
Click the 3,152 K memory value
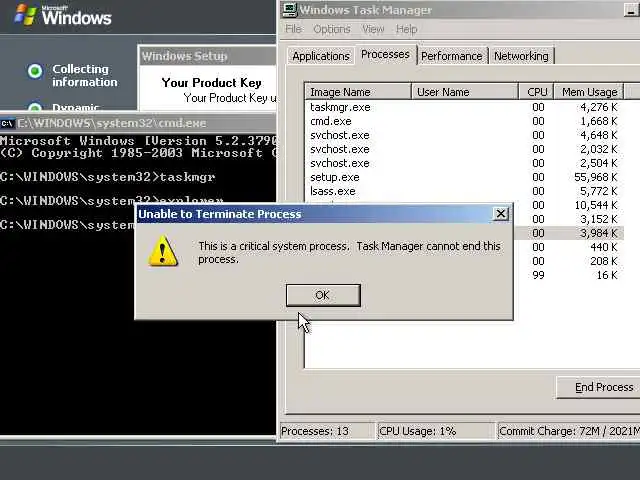(599, 219)
